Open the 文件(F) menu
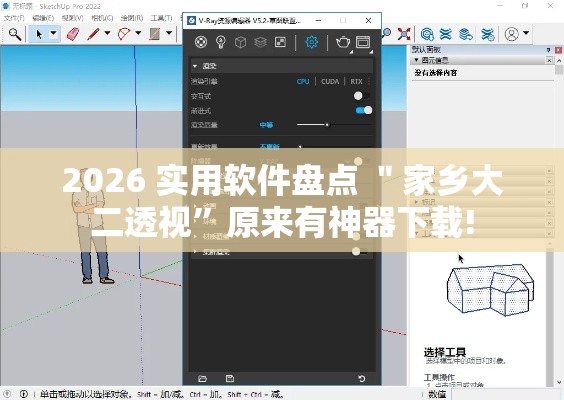This screenshot has width=564, height=400. (x=14, y=18)
